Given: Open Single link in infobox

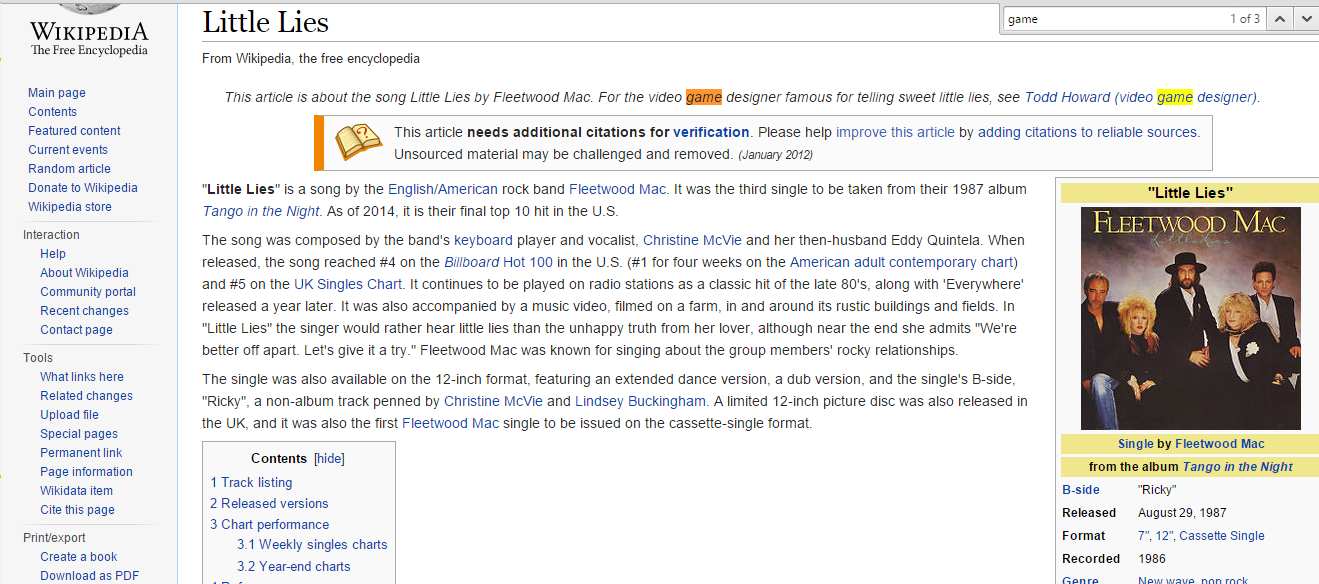Looking at the screenshot, I should pos(1136,444).
